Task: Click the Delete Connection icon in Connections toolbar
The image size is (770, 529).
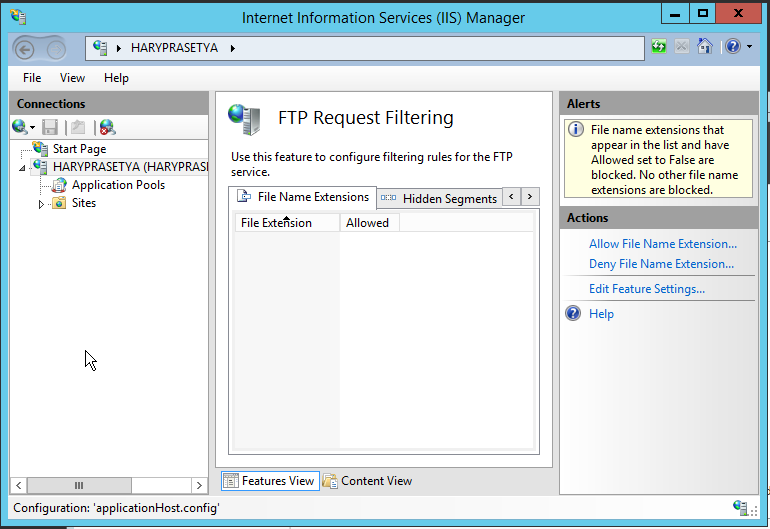Action: pos(106,127)
